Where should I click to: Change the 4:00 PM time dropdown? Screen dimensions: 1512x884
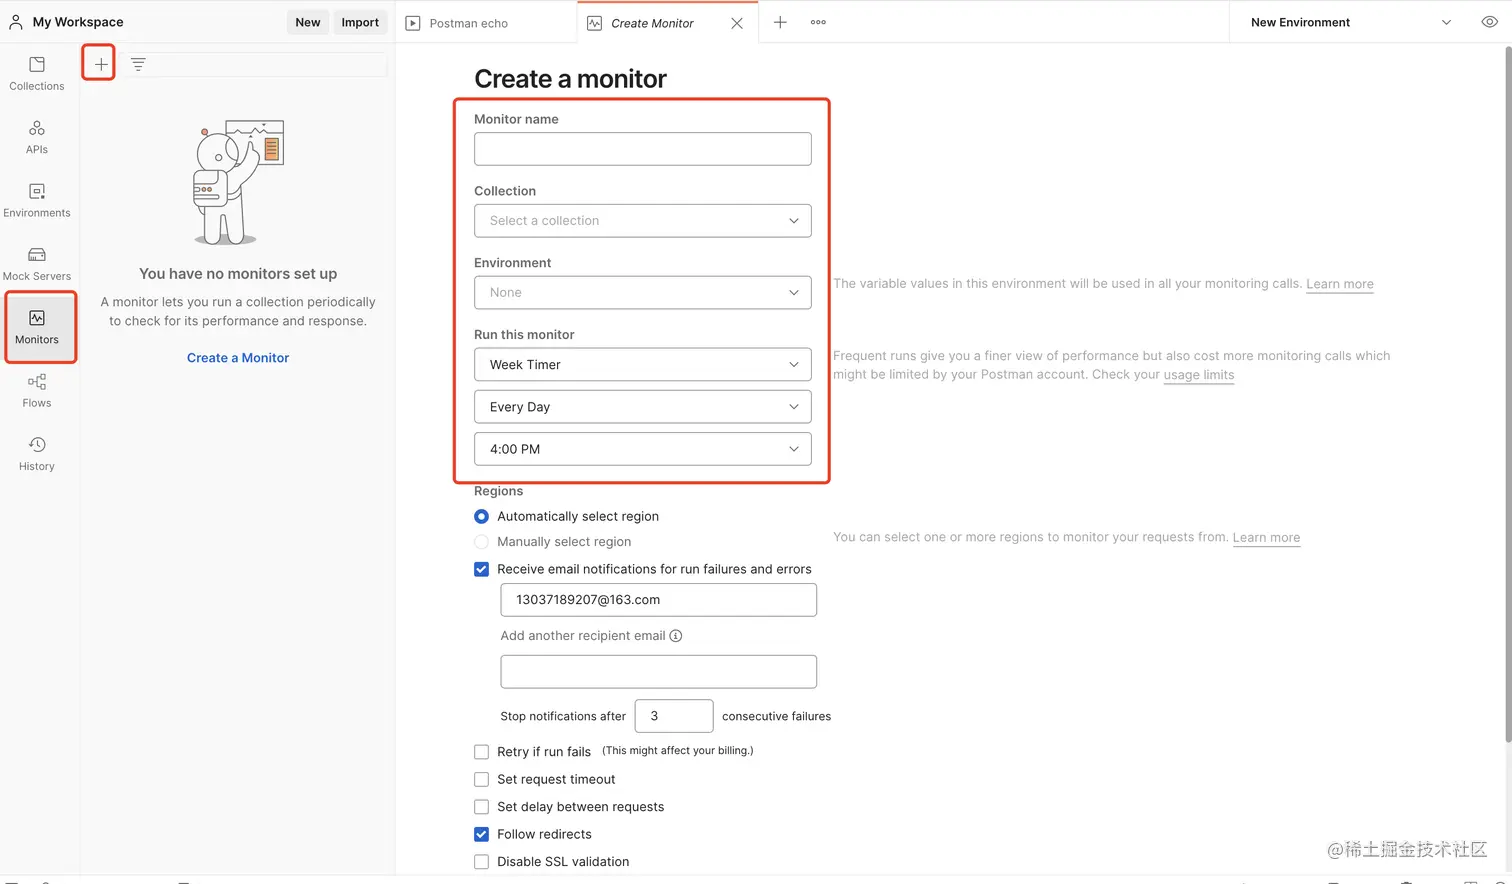643,449
